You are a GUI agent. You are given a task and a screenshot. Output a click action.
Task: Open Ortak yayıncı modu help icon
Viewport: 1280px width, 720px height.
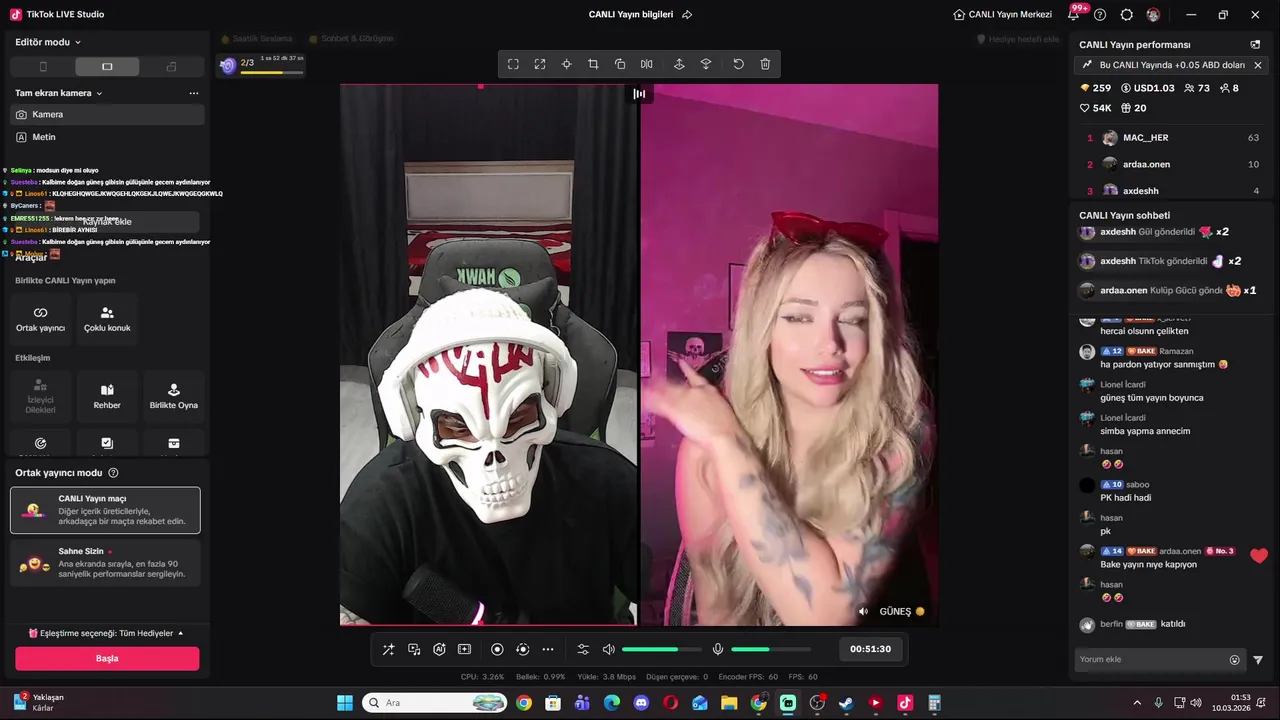pyautogui.click(x=113, y=473)
